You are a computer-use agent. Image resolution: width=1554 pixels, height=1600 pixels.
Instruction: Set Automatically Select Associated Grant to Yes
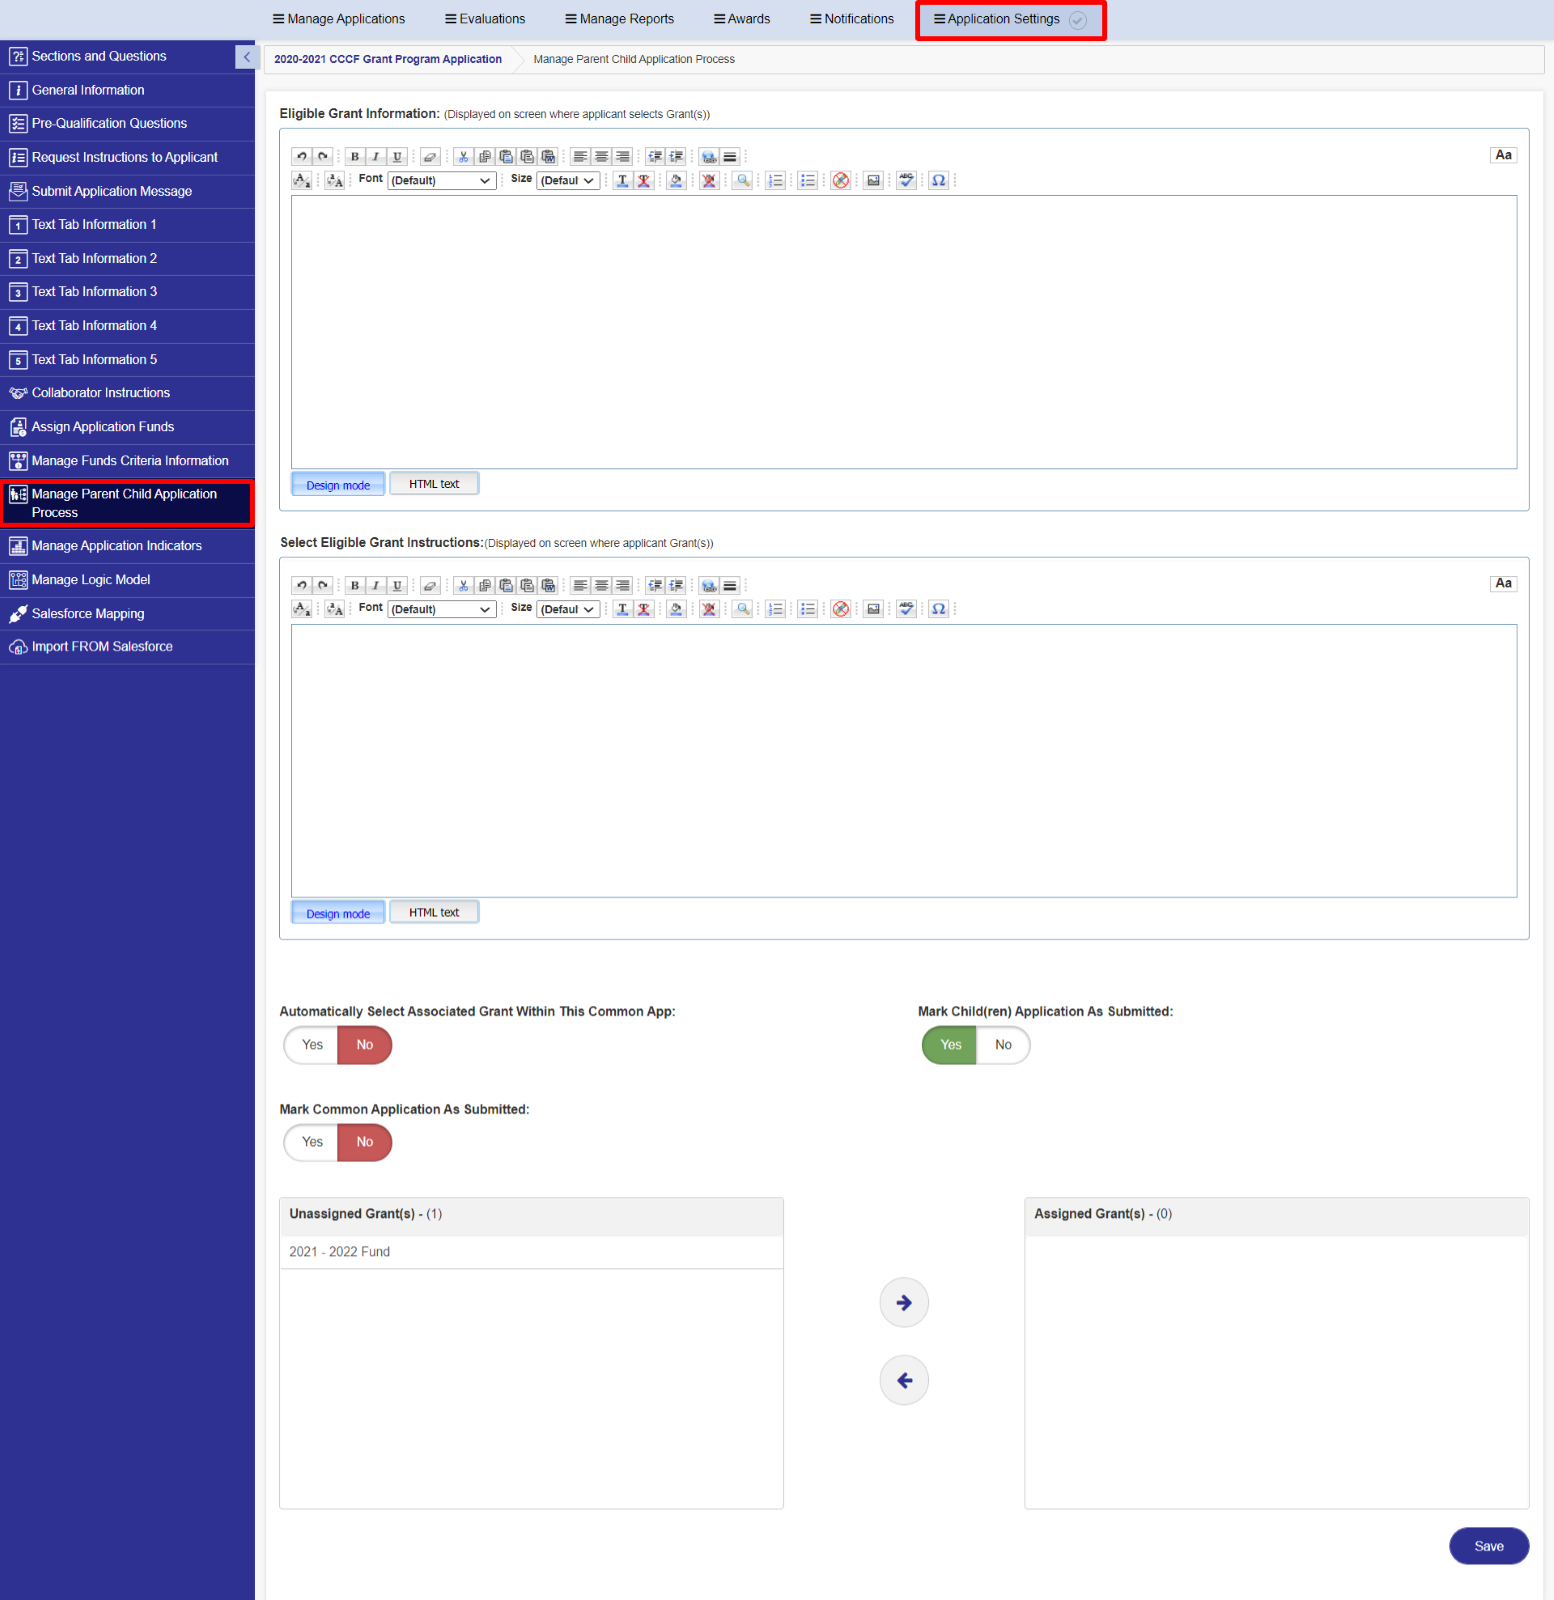(x=312, y=1045)
